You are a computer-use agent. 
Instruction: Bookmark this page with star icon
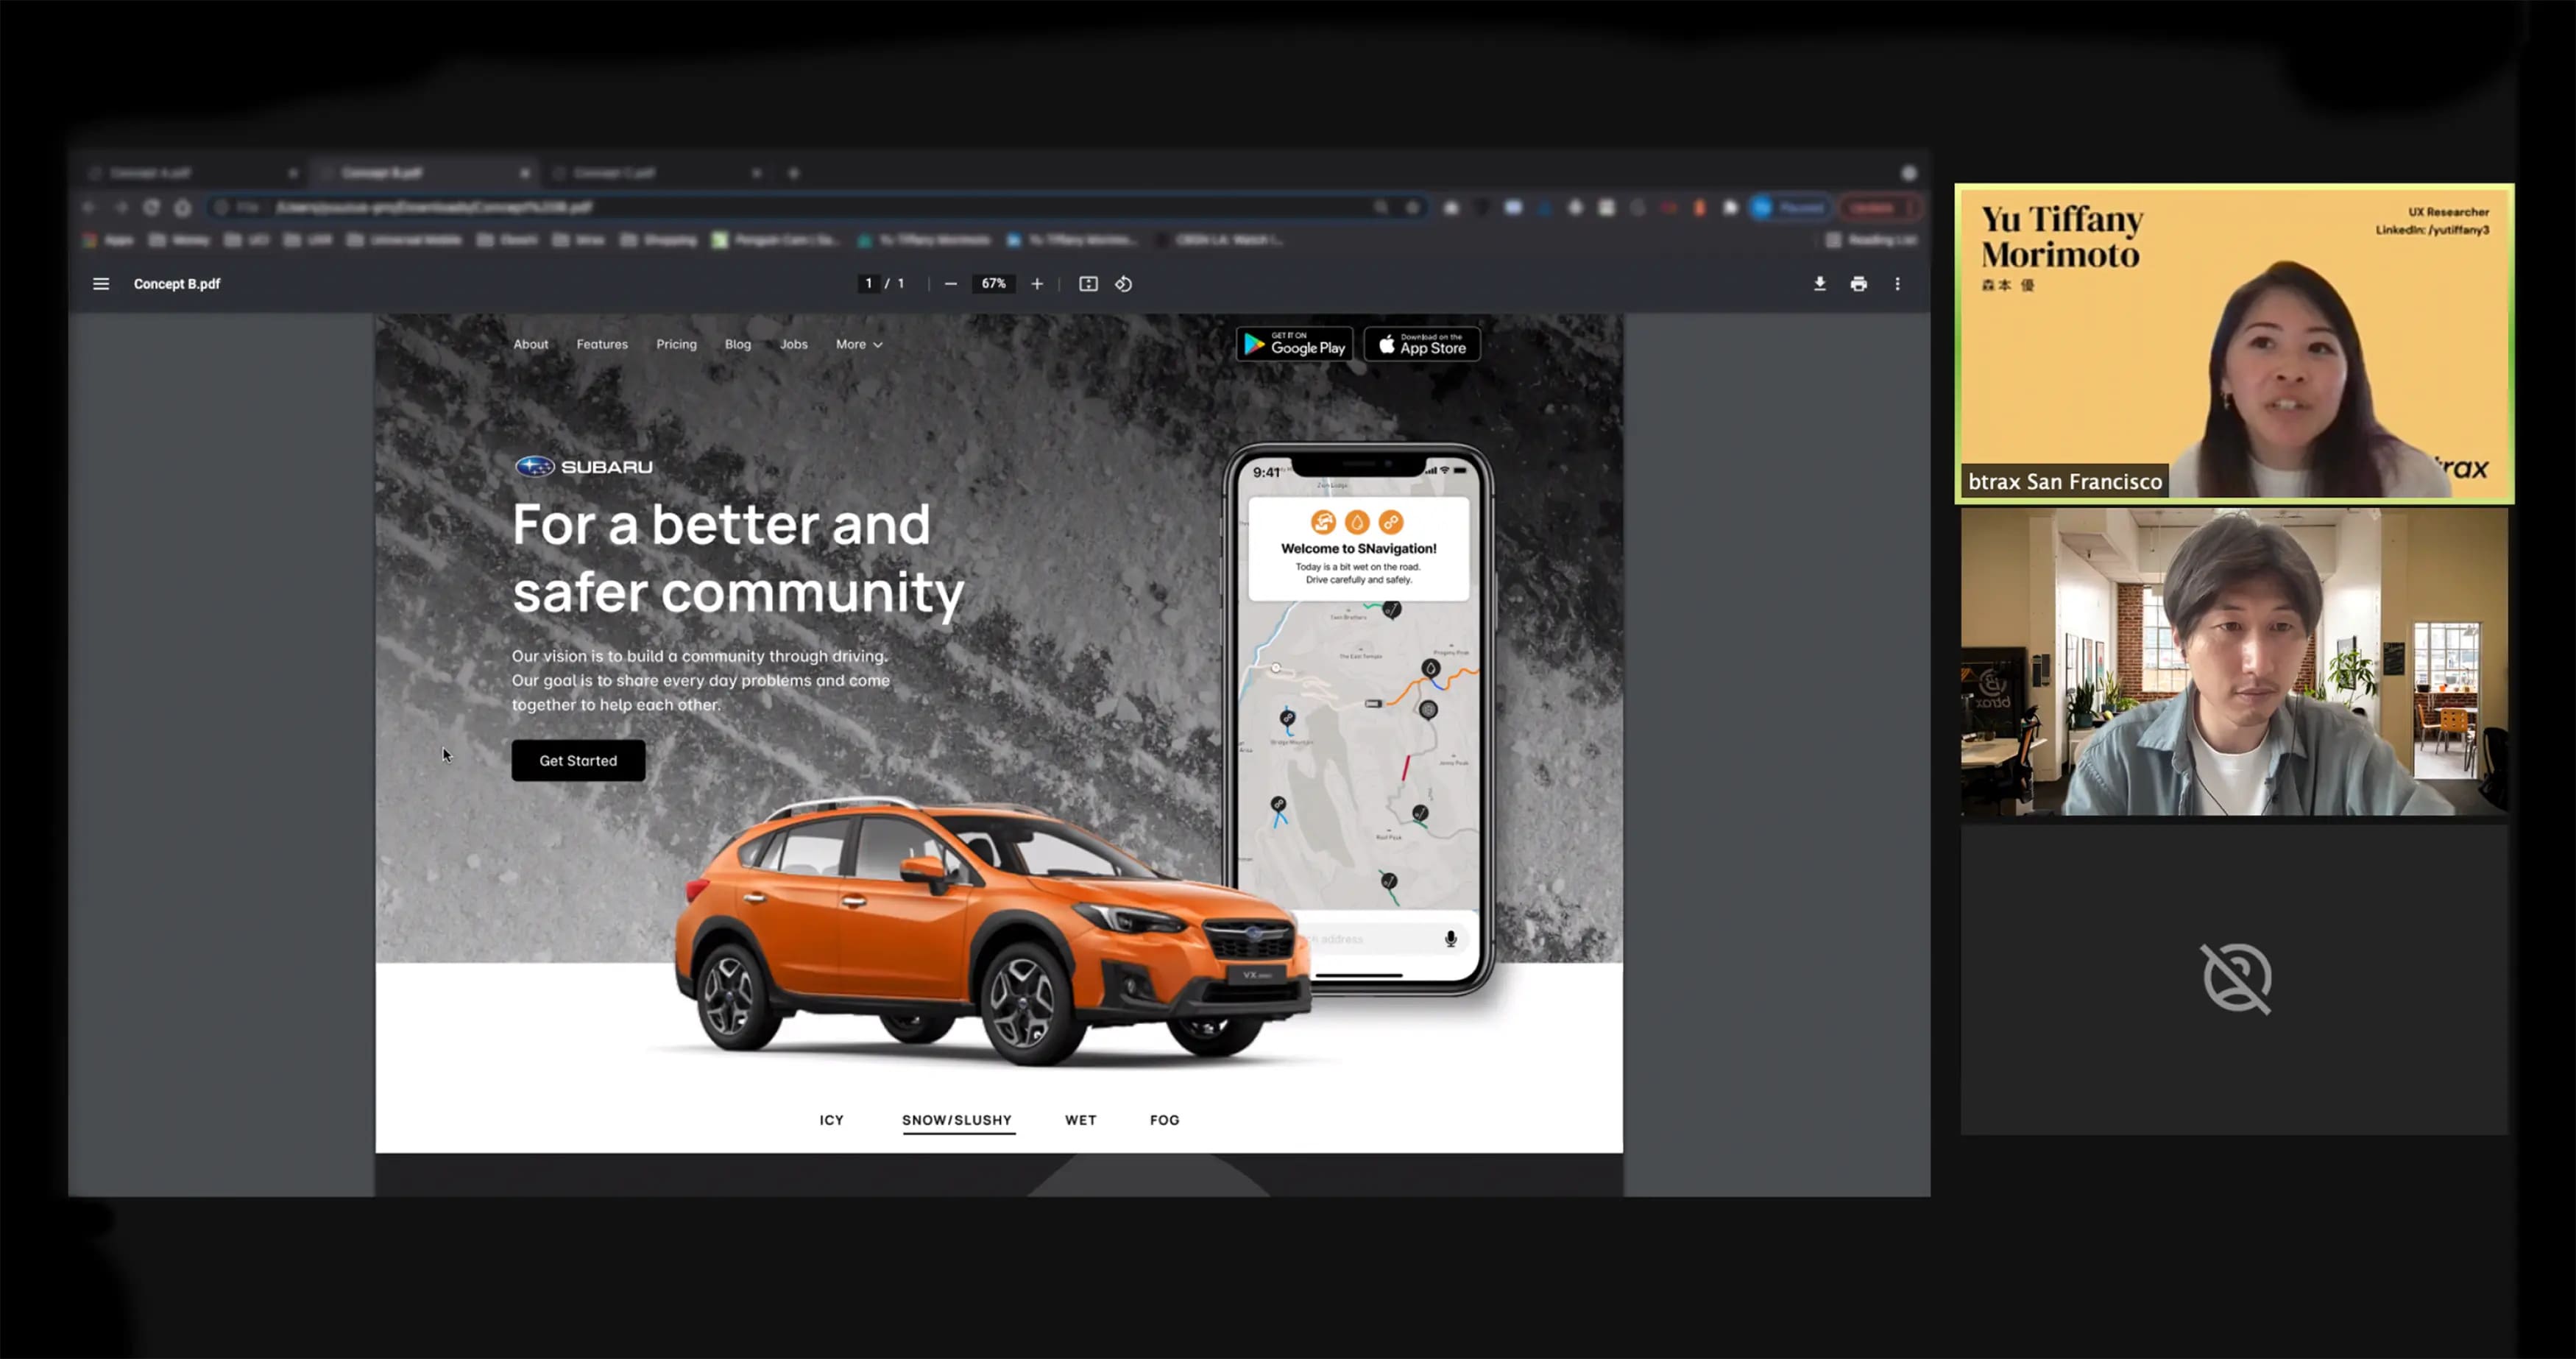1412,207
